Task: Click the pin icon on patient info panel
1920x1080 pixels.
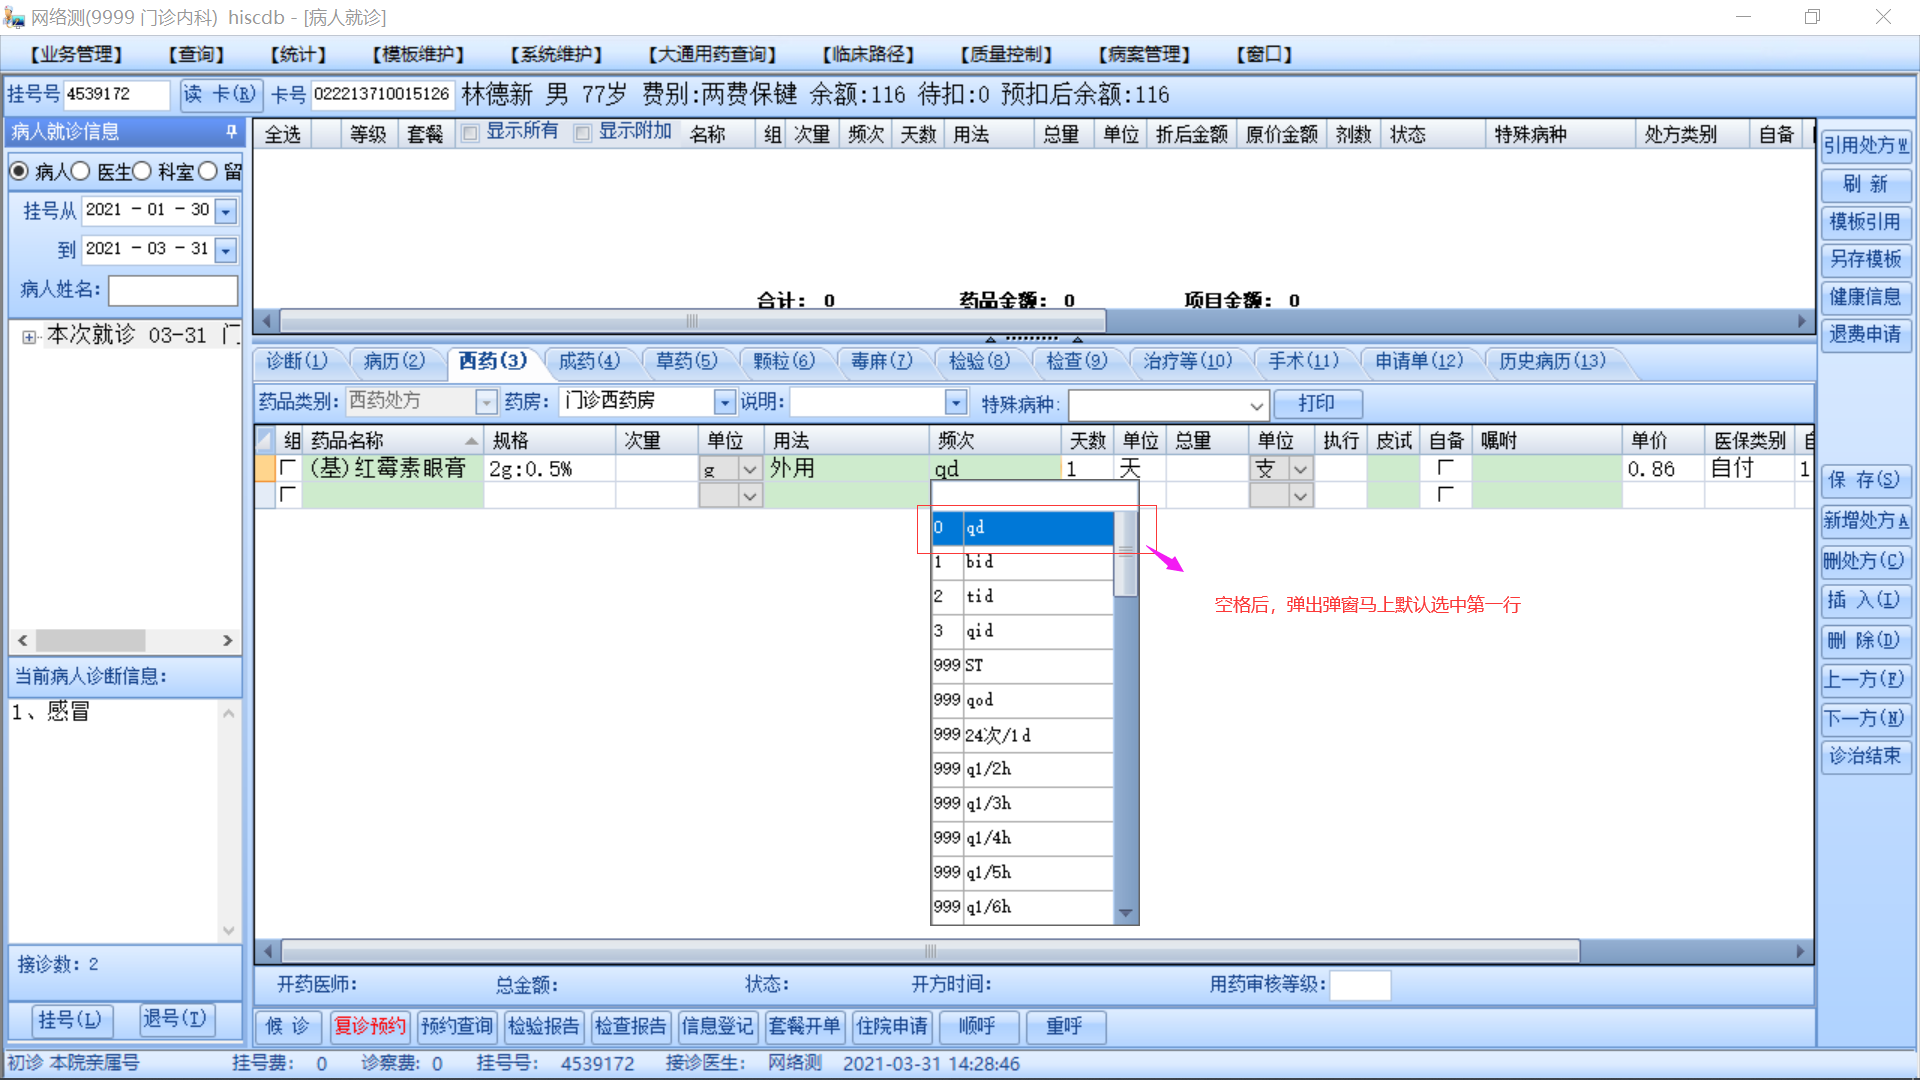Action: [x=231, y=132]
